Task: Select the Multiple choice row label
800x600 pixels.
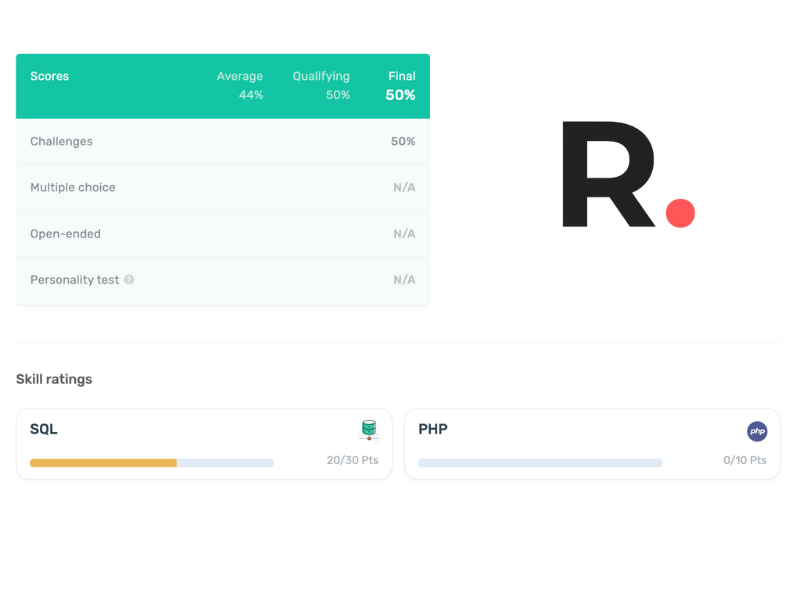Action: 73,187
